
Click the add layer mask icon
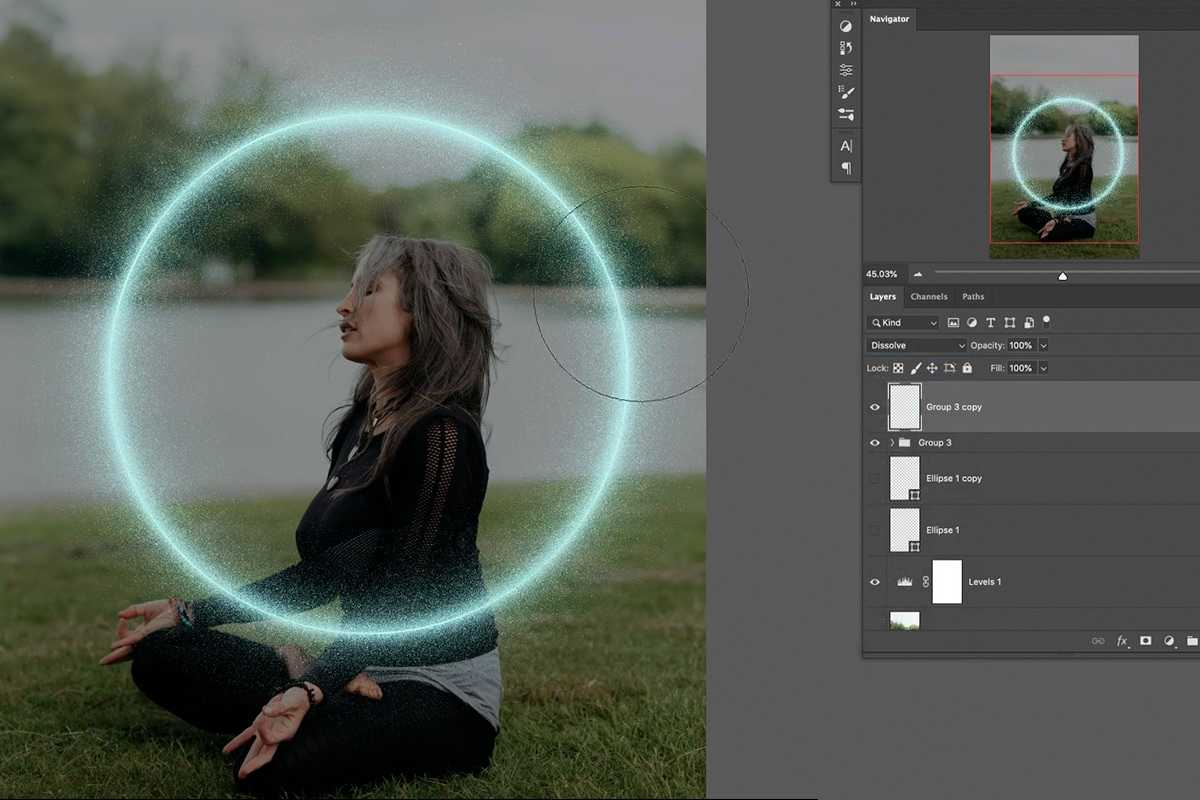[x=1146, y=640]
